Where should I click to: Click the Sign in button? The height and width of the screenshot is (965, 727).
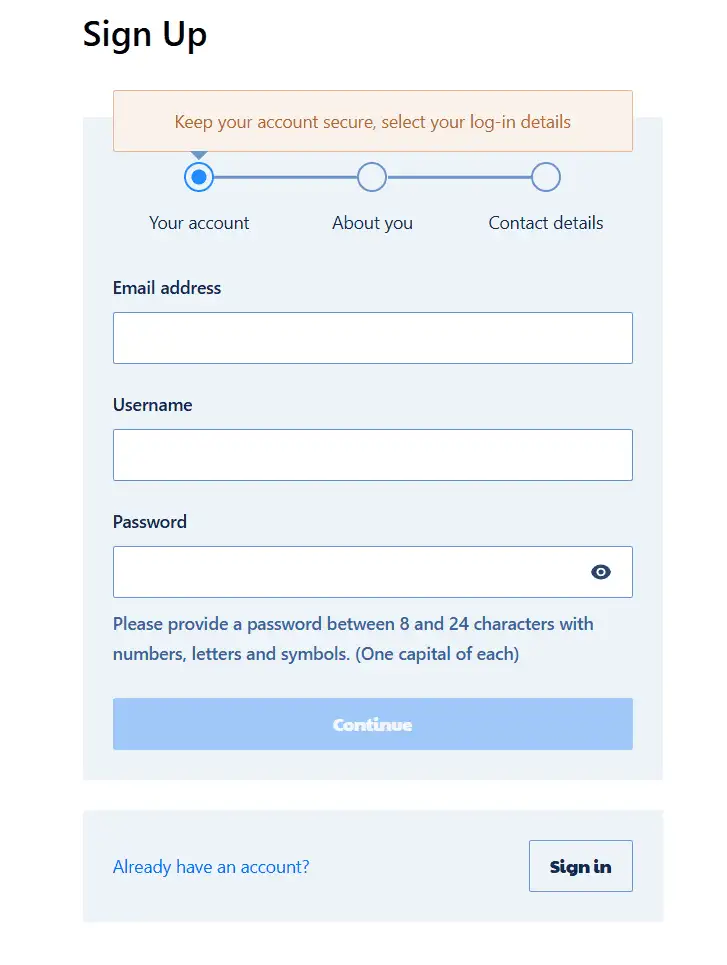(x=580, y=866)
